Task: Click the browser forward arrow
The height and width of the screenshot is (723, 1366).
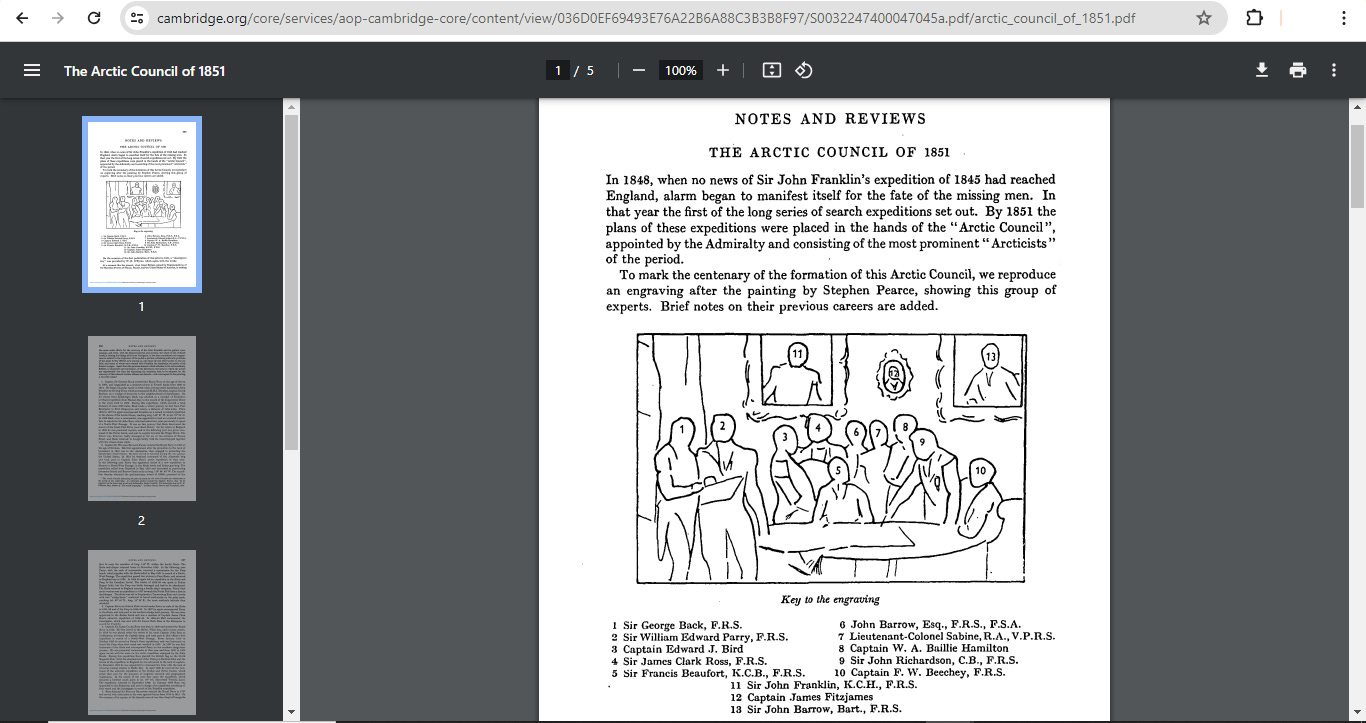Action: pyautogui.click(x=58, y=18)
